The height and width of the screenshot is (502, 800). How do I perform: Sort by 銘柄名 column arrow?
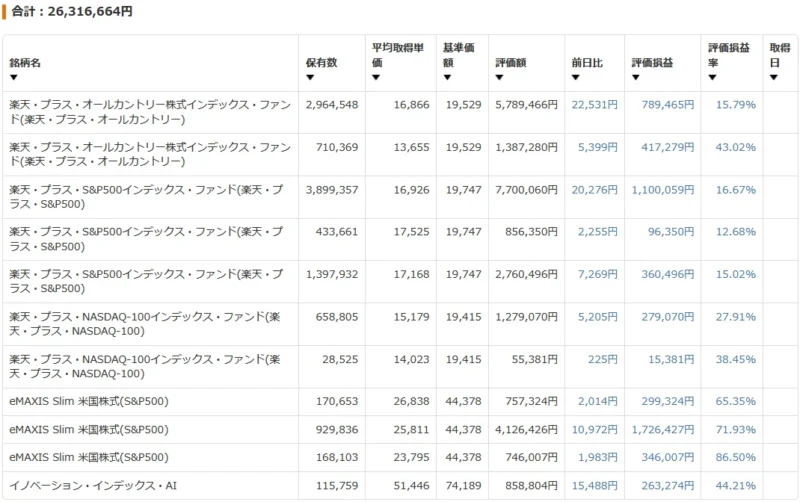[x=14, y=78]
